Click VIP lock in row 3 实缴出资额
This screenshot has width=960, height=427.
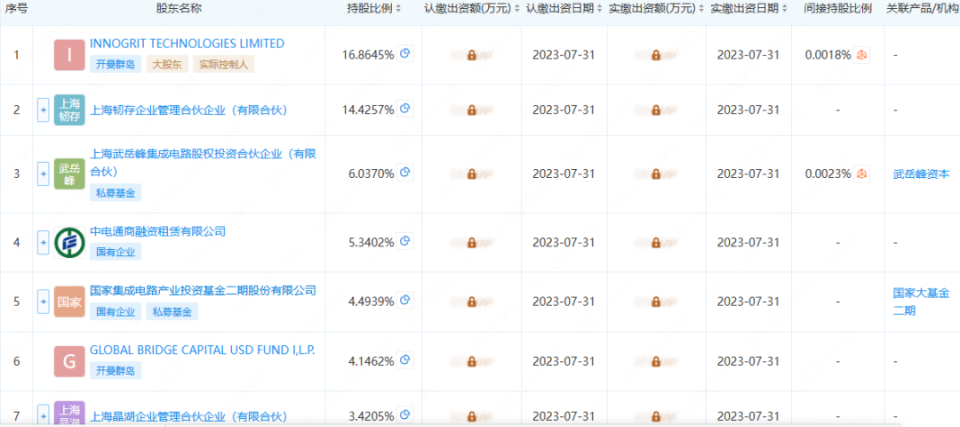[656, 174]
